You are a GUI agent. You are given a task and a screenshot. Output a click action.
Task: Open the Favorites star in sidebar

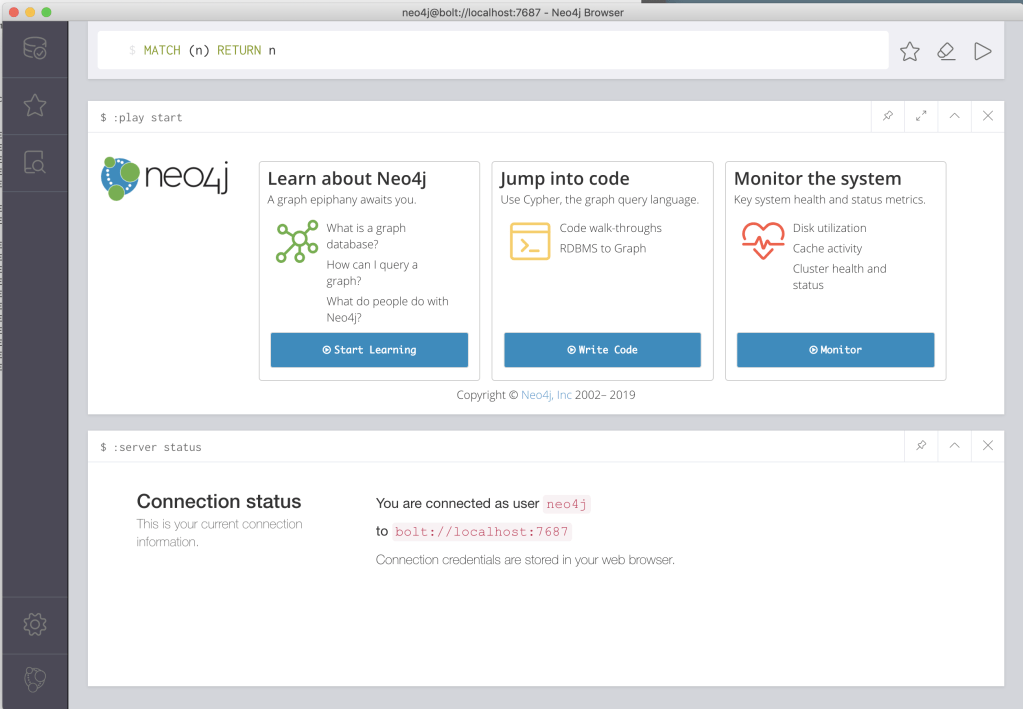[34, 105]
